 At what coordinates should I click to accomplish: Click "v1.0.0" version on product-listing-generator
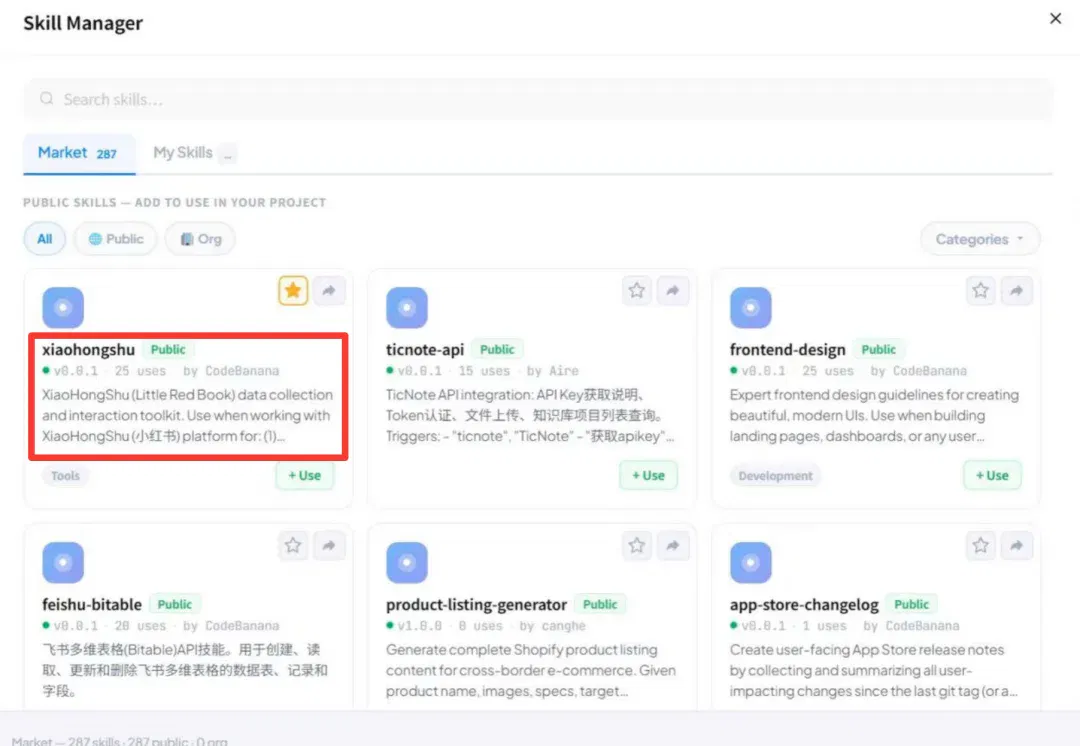[419, 626]
